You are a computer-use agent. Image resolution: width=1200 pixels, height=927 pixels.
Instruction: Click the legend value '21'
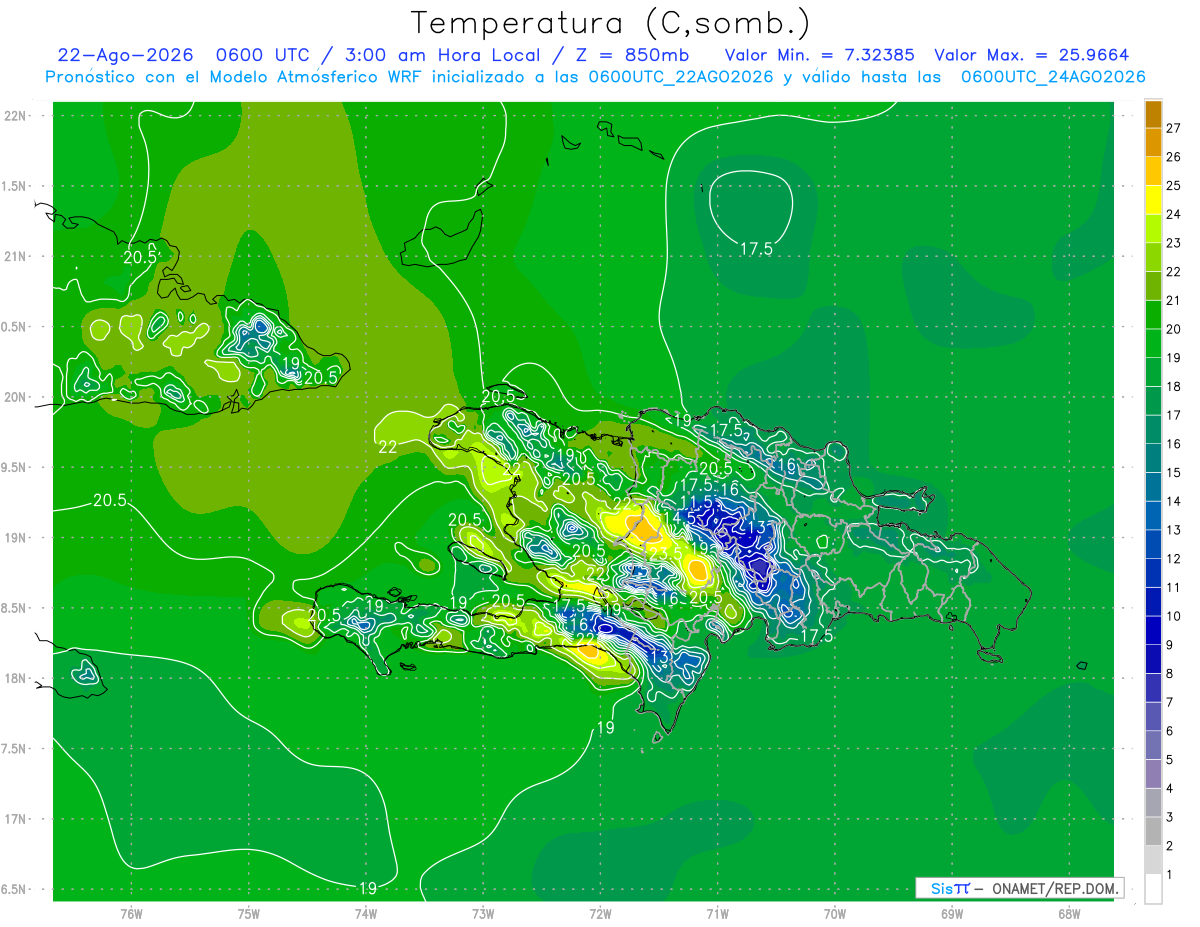coord(1173,300)
